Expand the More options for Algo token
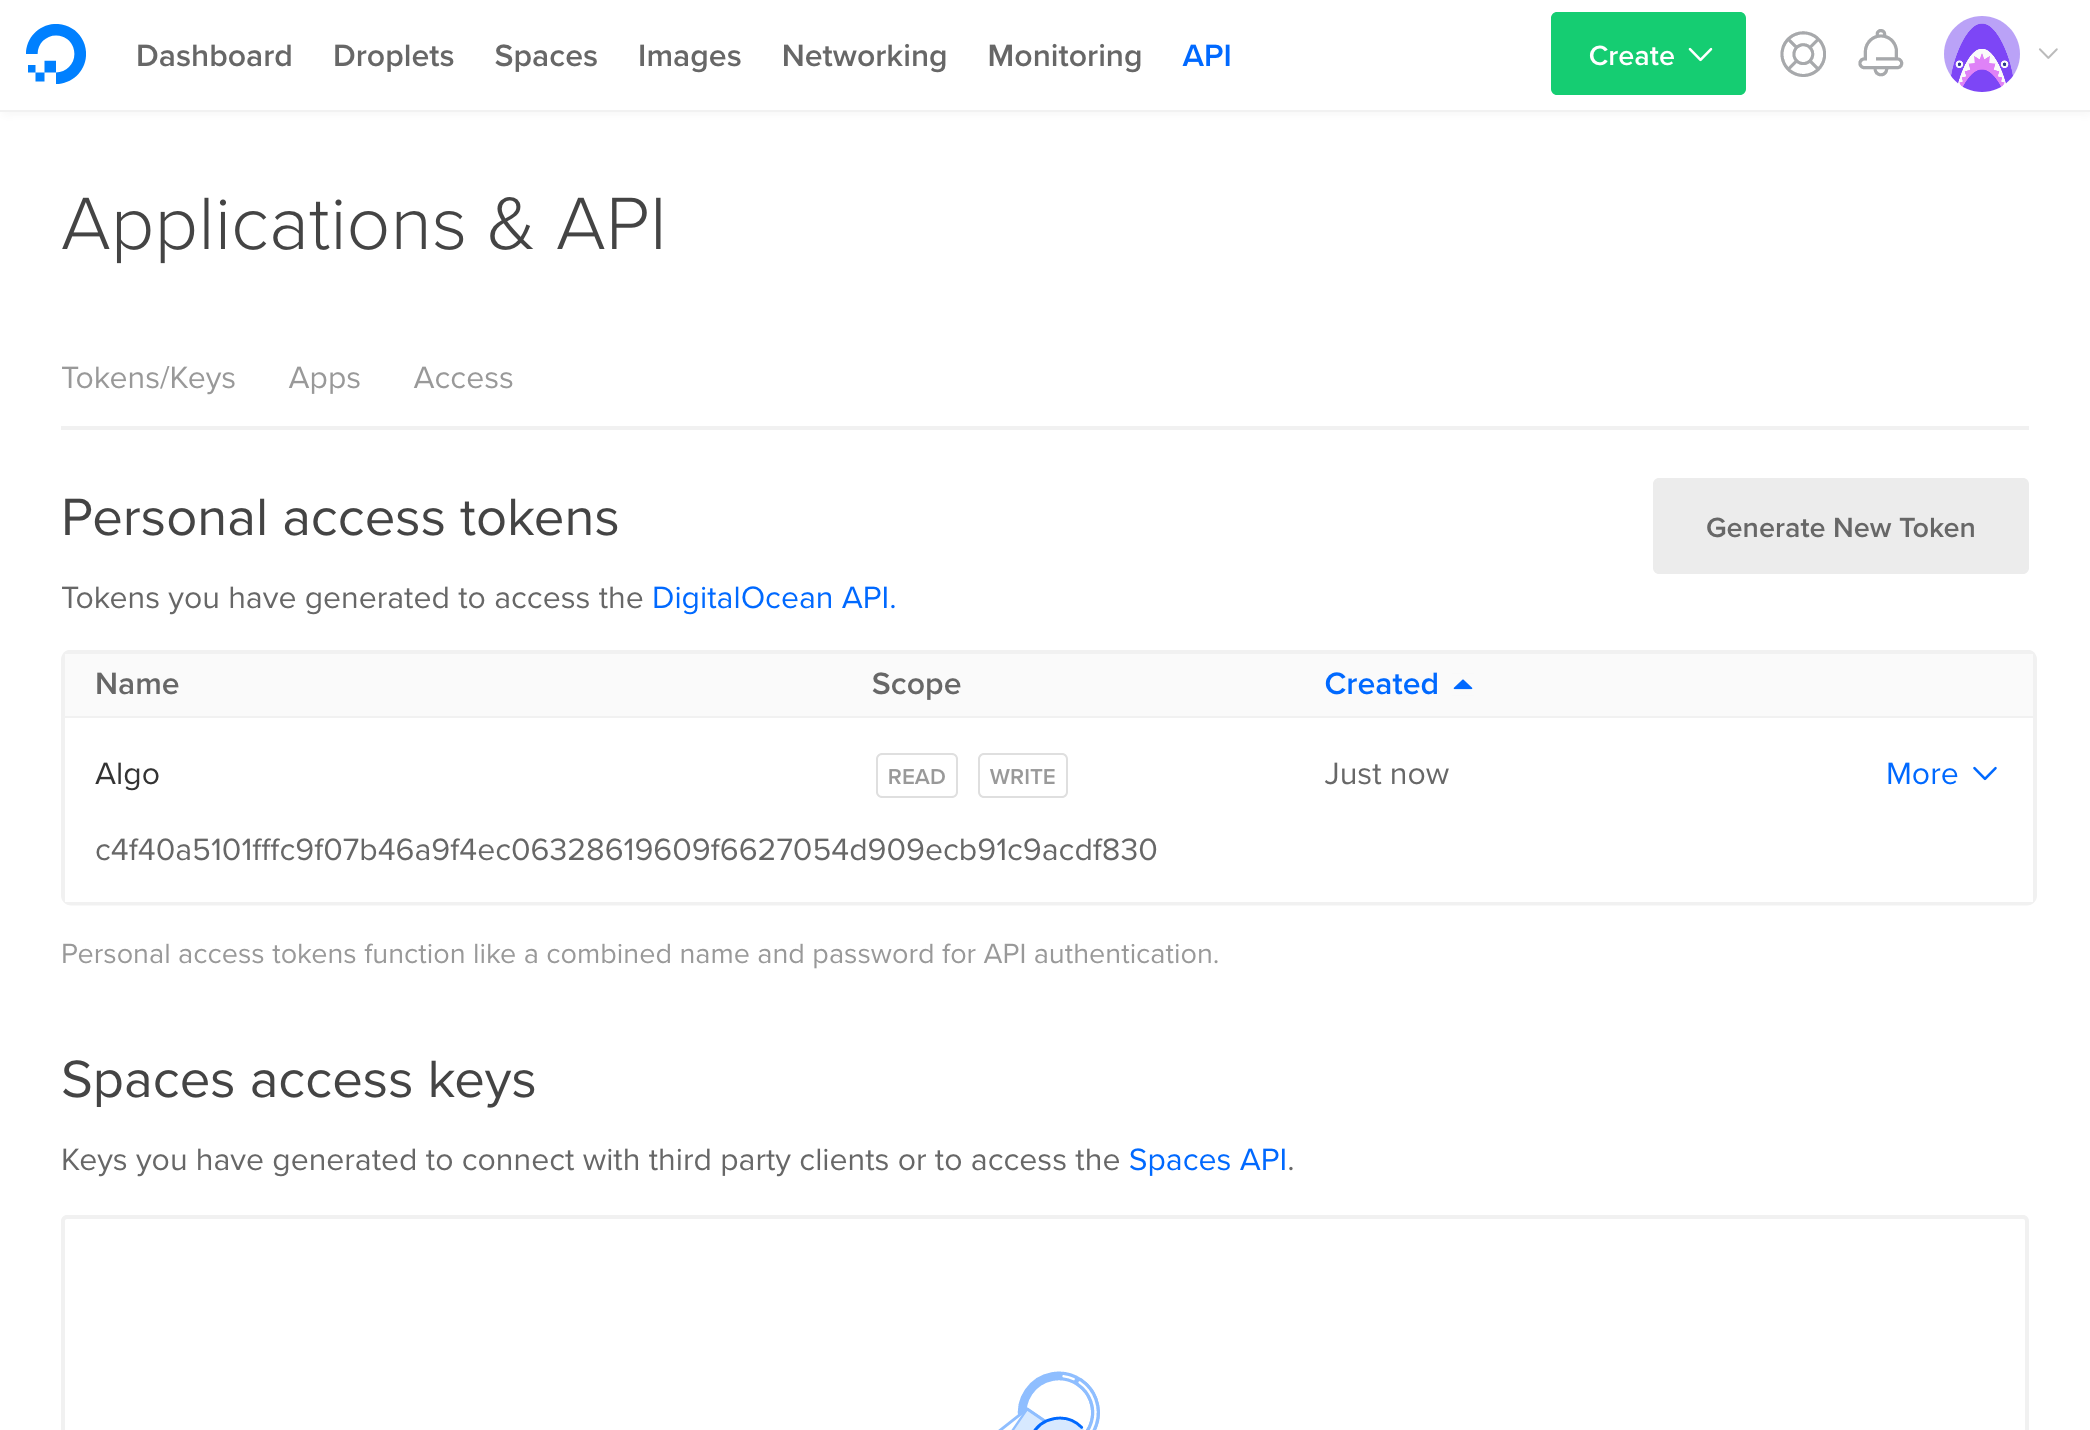Viewport: 2090px width, 1430px height. (x=1941, y=774)
